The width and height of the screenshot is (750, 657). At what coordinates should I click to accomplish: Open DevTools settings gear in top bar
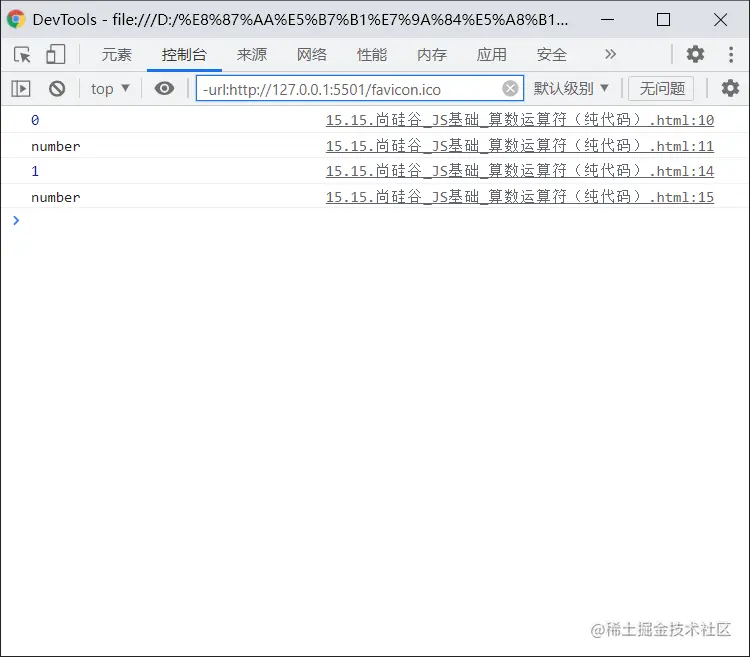click(695, 54)
